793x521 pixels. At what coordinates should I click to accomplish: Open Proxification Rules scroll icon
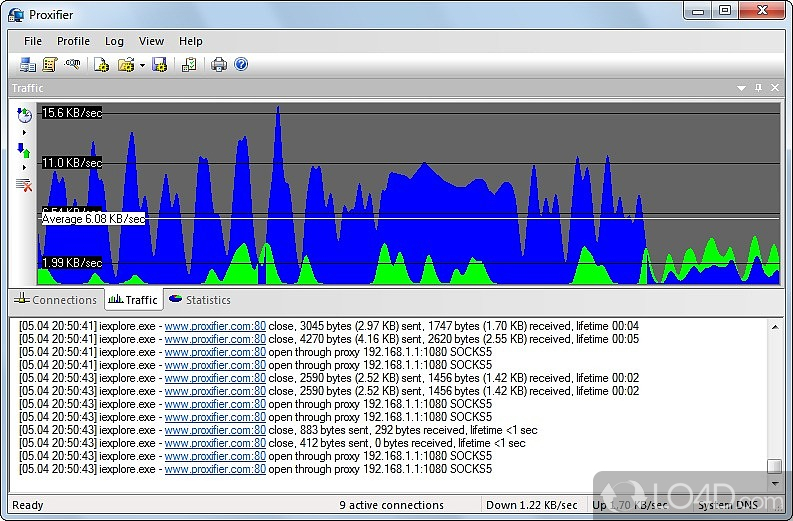[49, 65]
